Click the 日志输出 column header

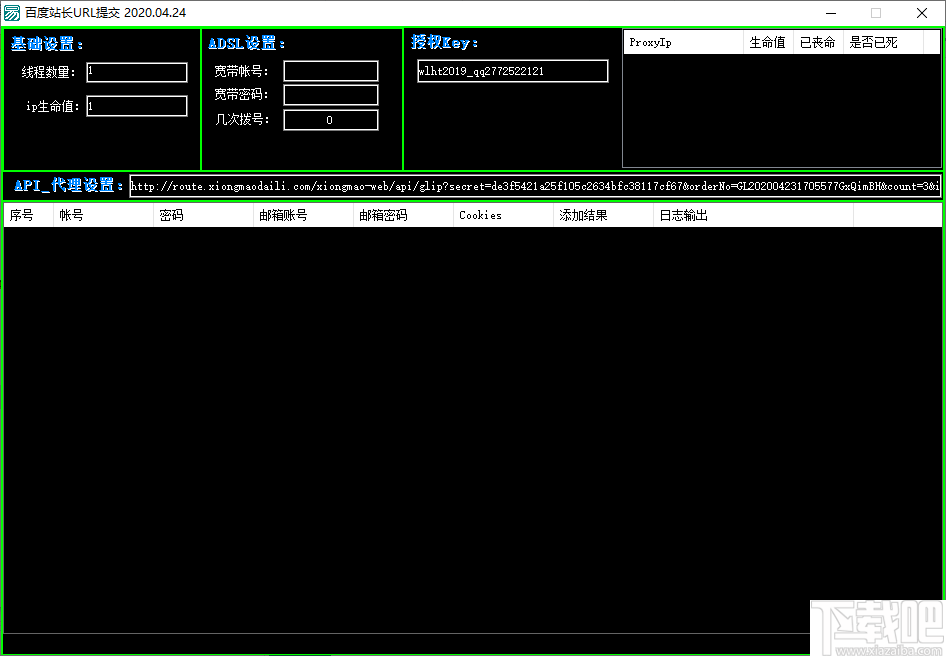click(x=754, y=215)
